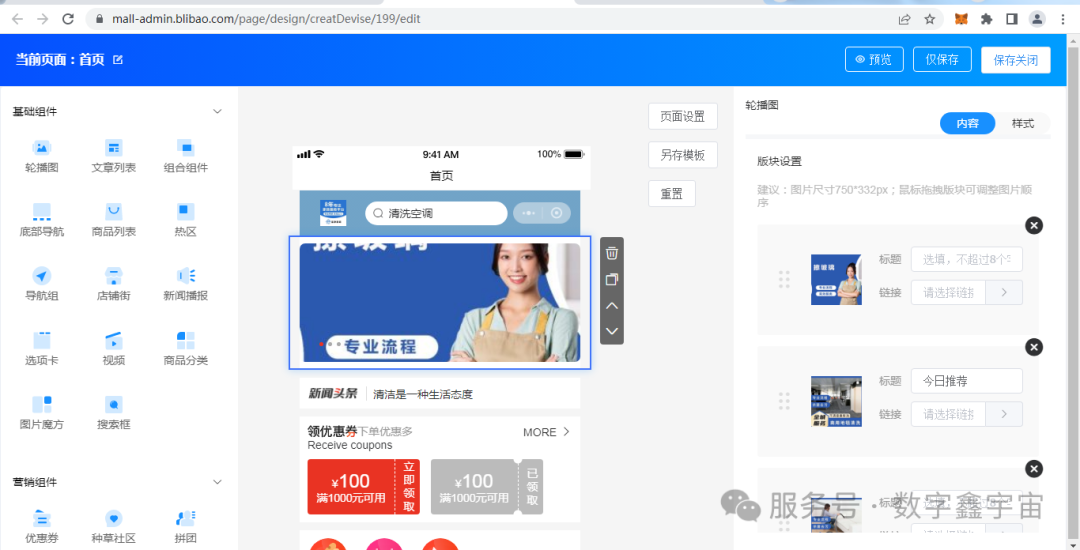Bookmark this page with the star icon
Viewport: 1080px width, 550px height.
pyautogui.click(x=930, y=19)
